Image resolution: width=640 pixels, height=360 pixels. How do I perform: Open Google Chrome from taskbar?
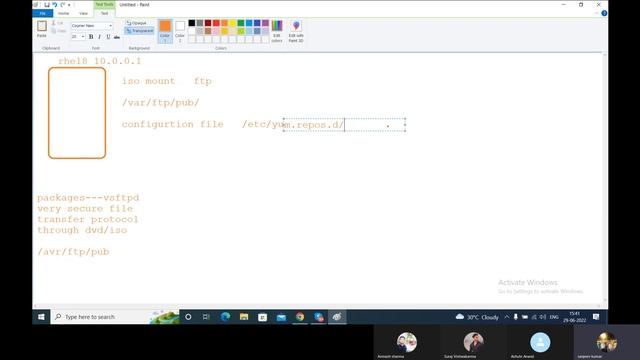click(x=300, y=317)
